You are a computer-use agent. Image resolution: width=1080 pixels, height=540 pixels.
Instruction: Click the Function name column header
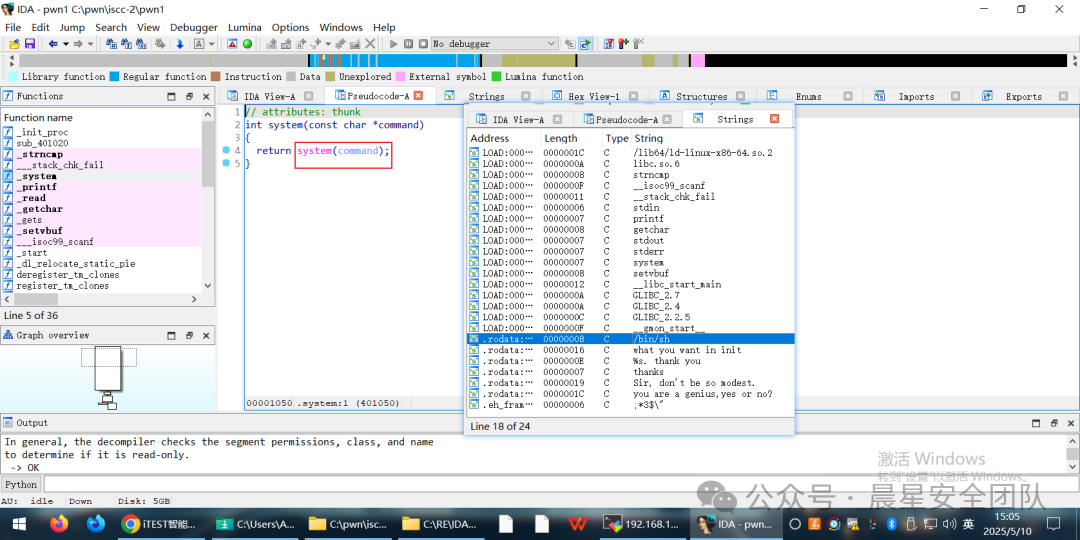102,118
